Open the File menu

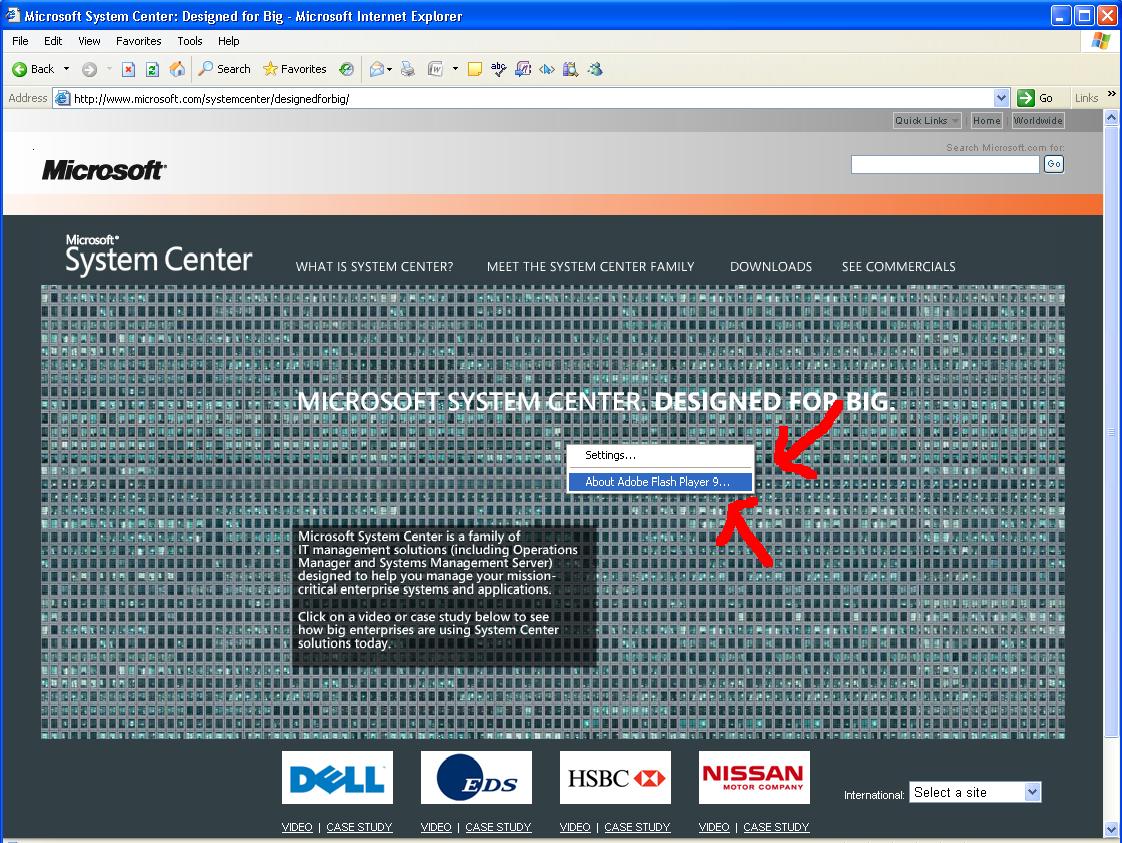click(x=20, y=41)
